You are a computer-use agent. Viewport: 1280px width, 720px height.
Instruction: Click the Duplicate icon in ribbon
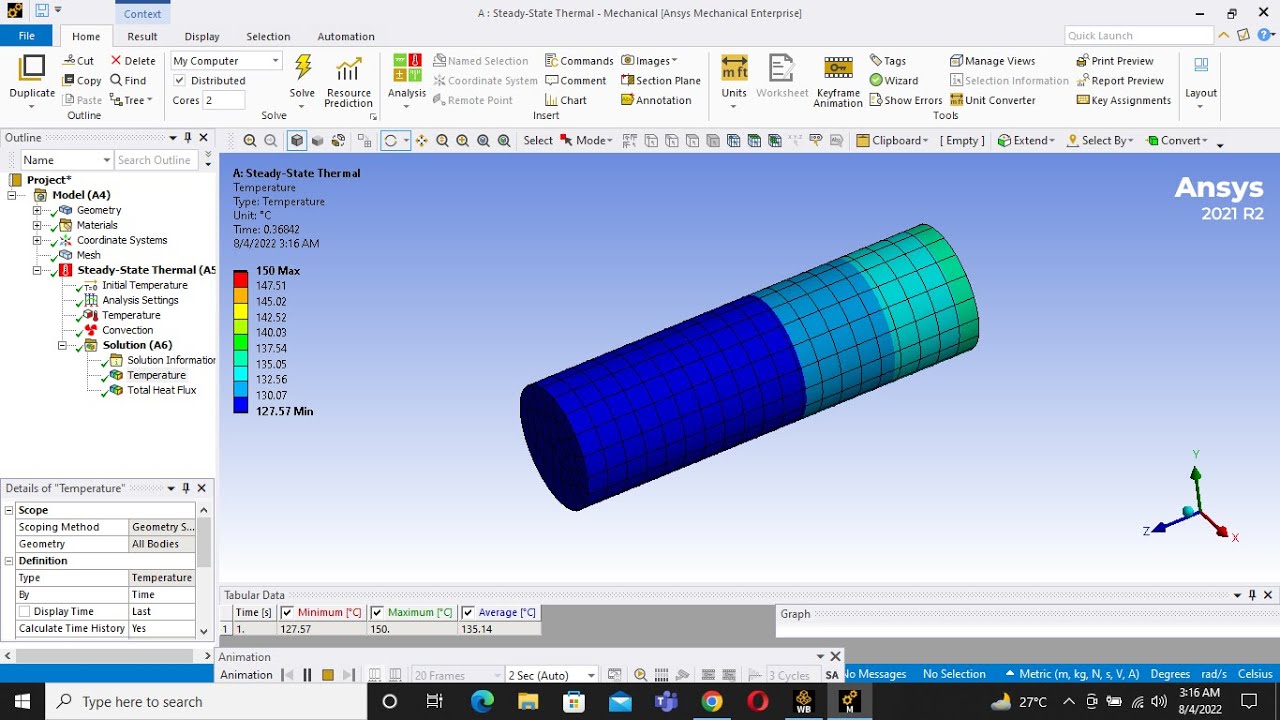32,68
